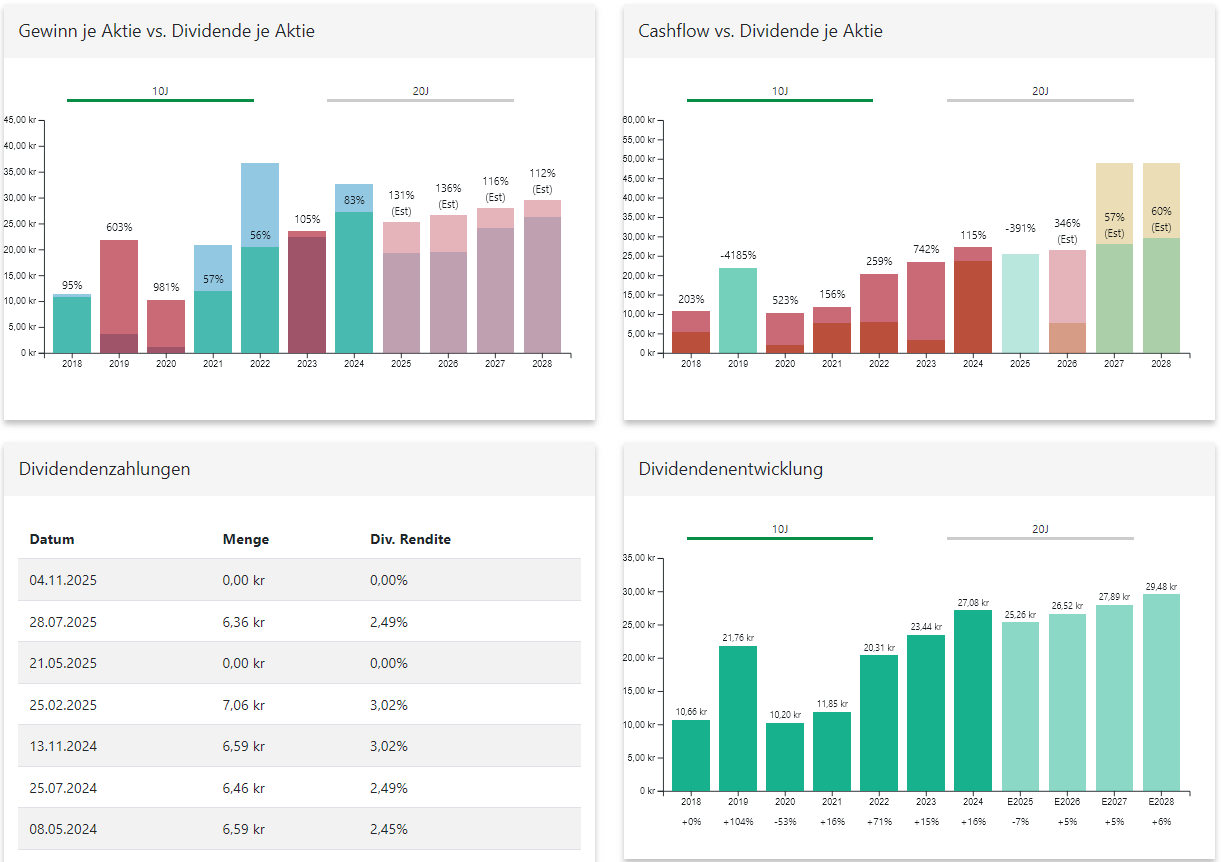This screenshot has width=1221, height=862.
Task: Select the 10J tab in Gewinn je Aktie chart
Action: tap(160, 92)
